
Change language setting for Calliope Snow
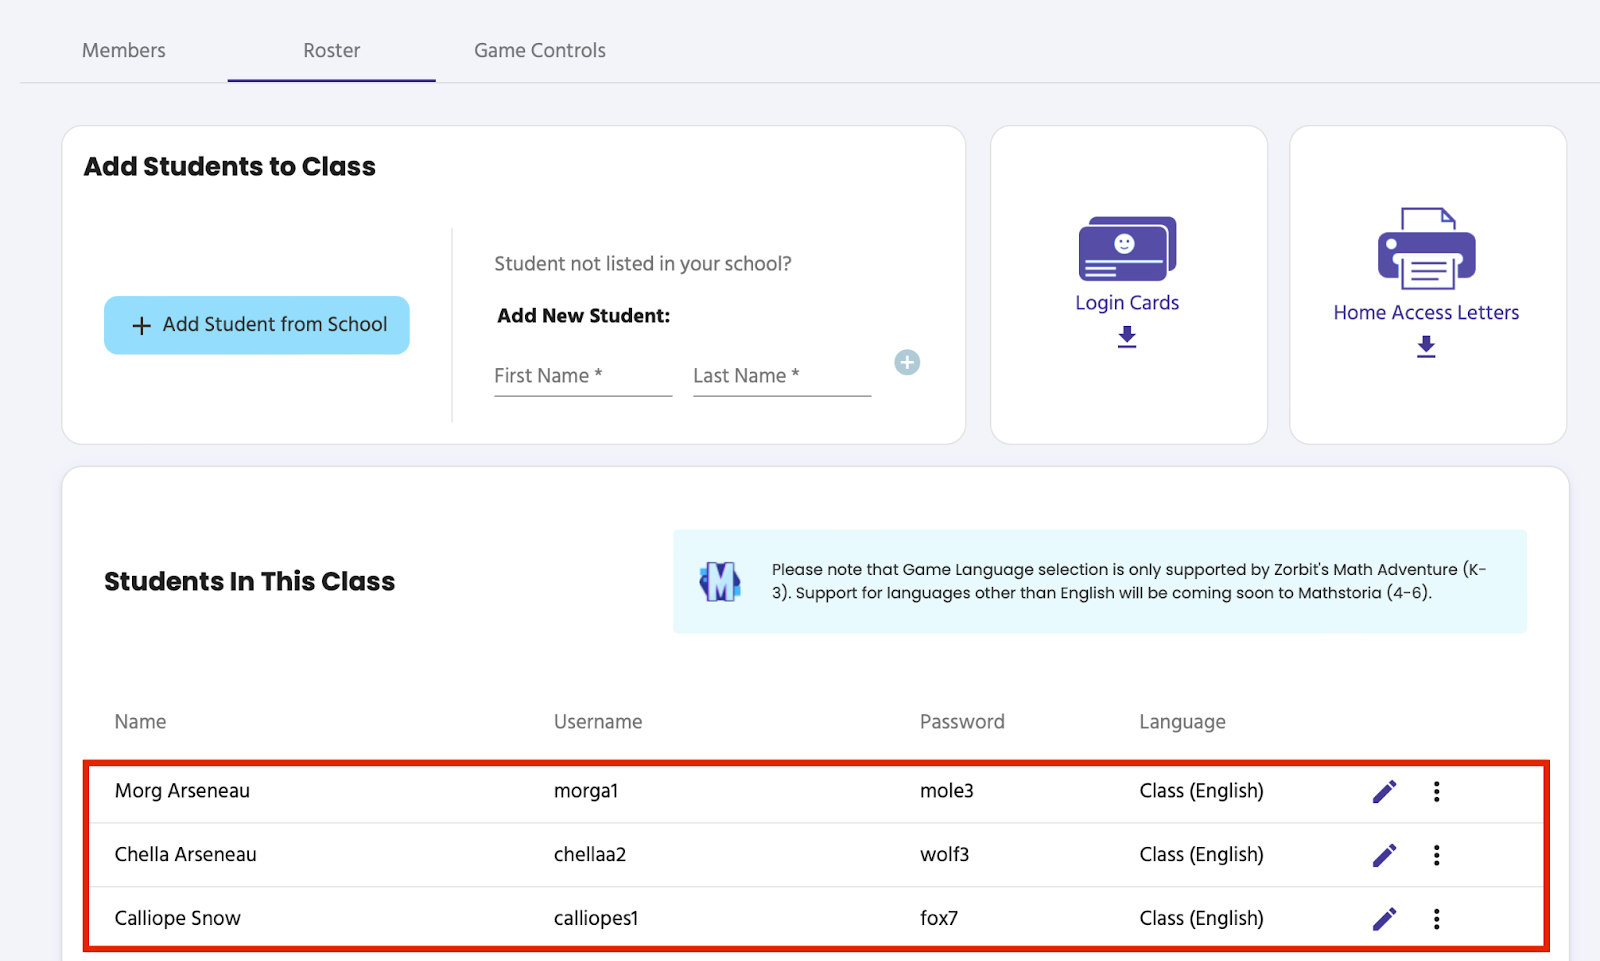(1199, 917)
